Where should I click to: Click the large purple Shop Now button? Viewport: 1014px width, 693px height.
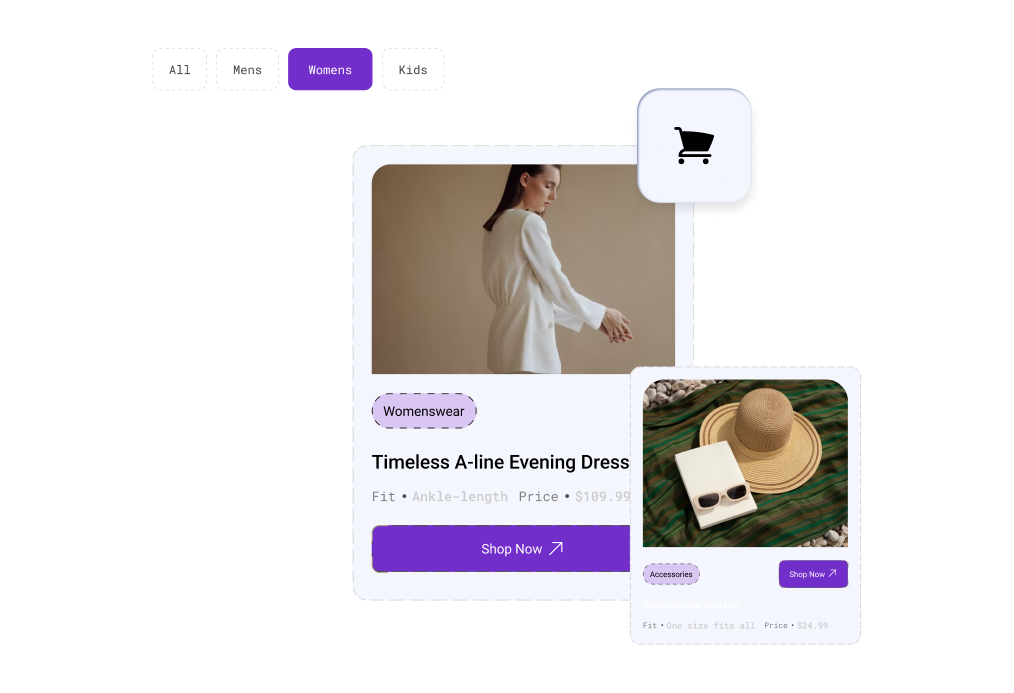tap(501, 549)
